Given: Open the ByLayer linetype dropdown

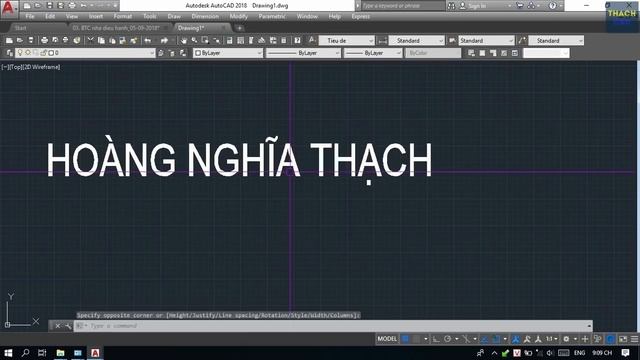Looking at the screenshot, I should click(337, 53).
